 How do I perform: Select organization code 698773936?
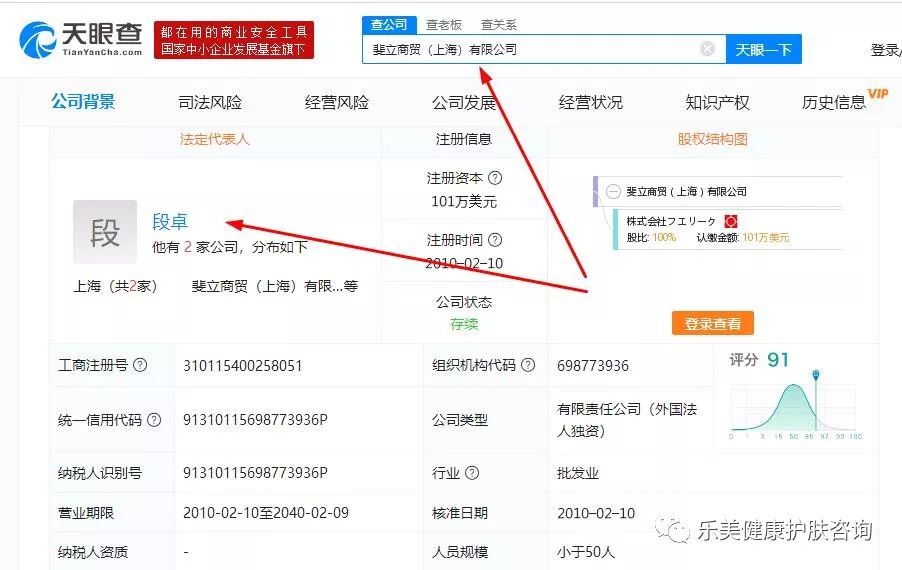tap(593, 366)
